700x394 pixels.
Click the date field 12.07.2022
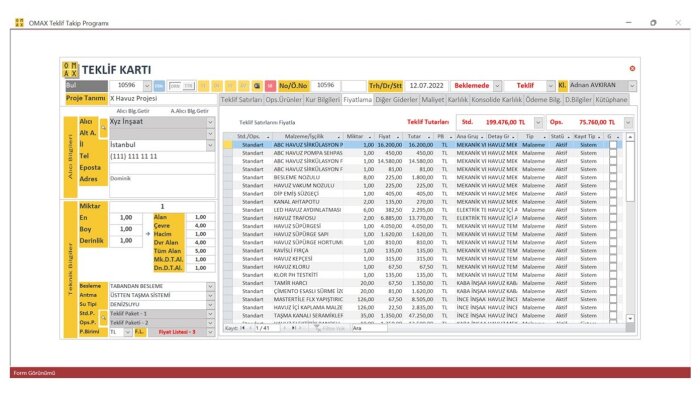[x=426, y=86]
